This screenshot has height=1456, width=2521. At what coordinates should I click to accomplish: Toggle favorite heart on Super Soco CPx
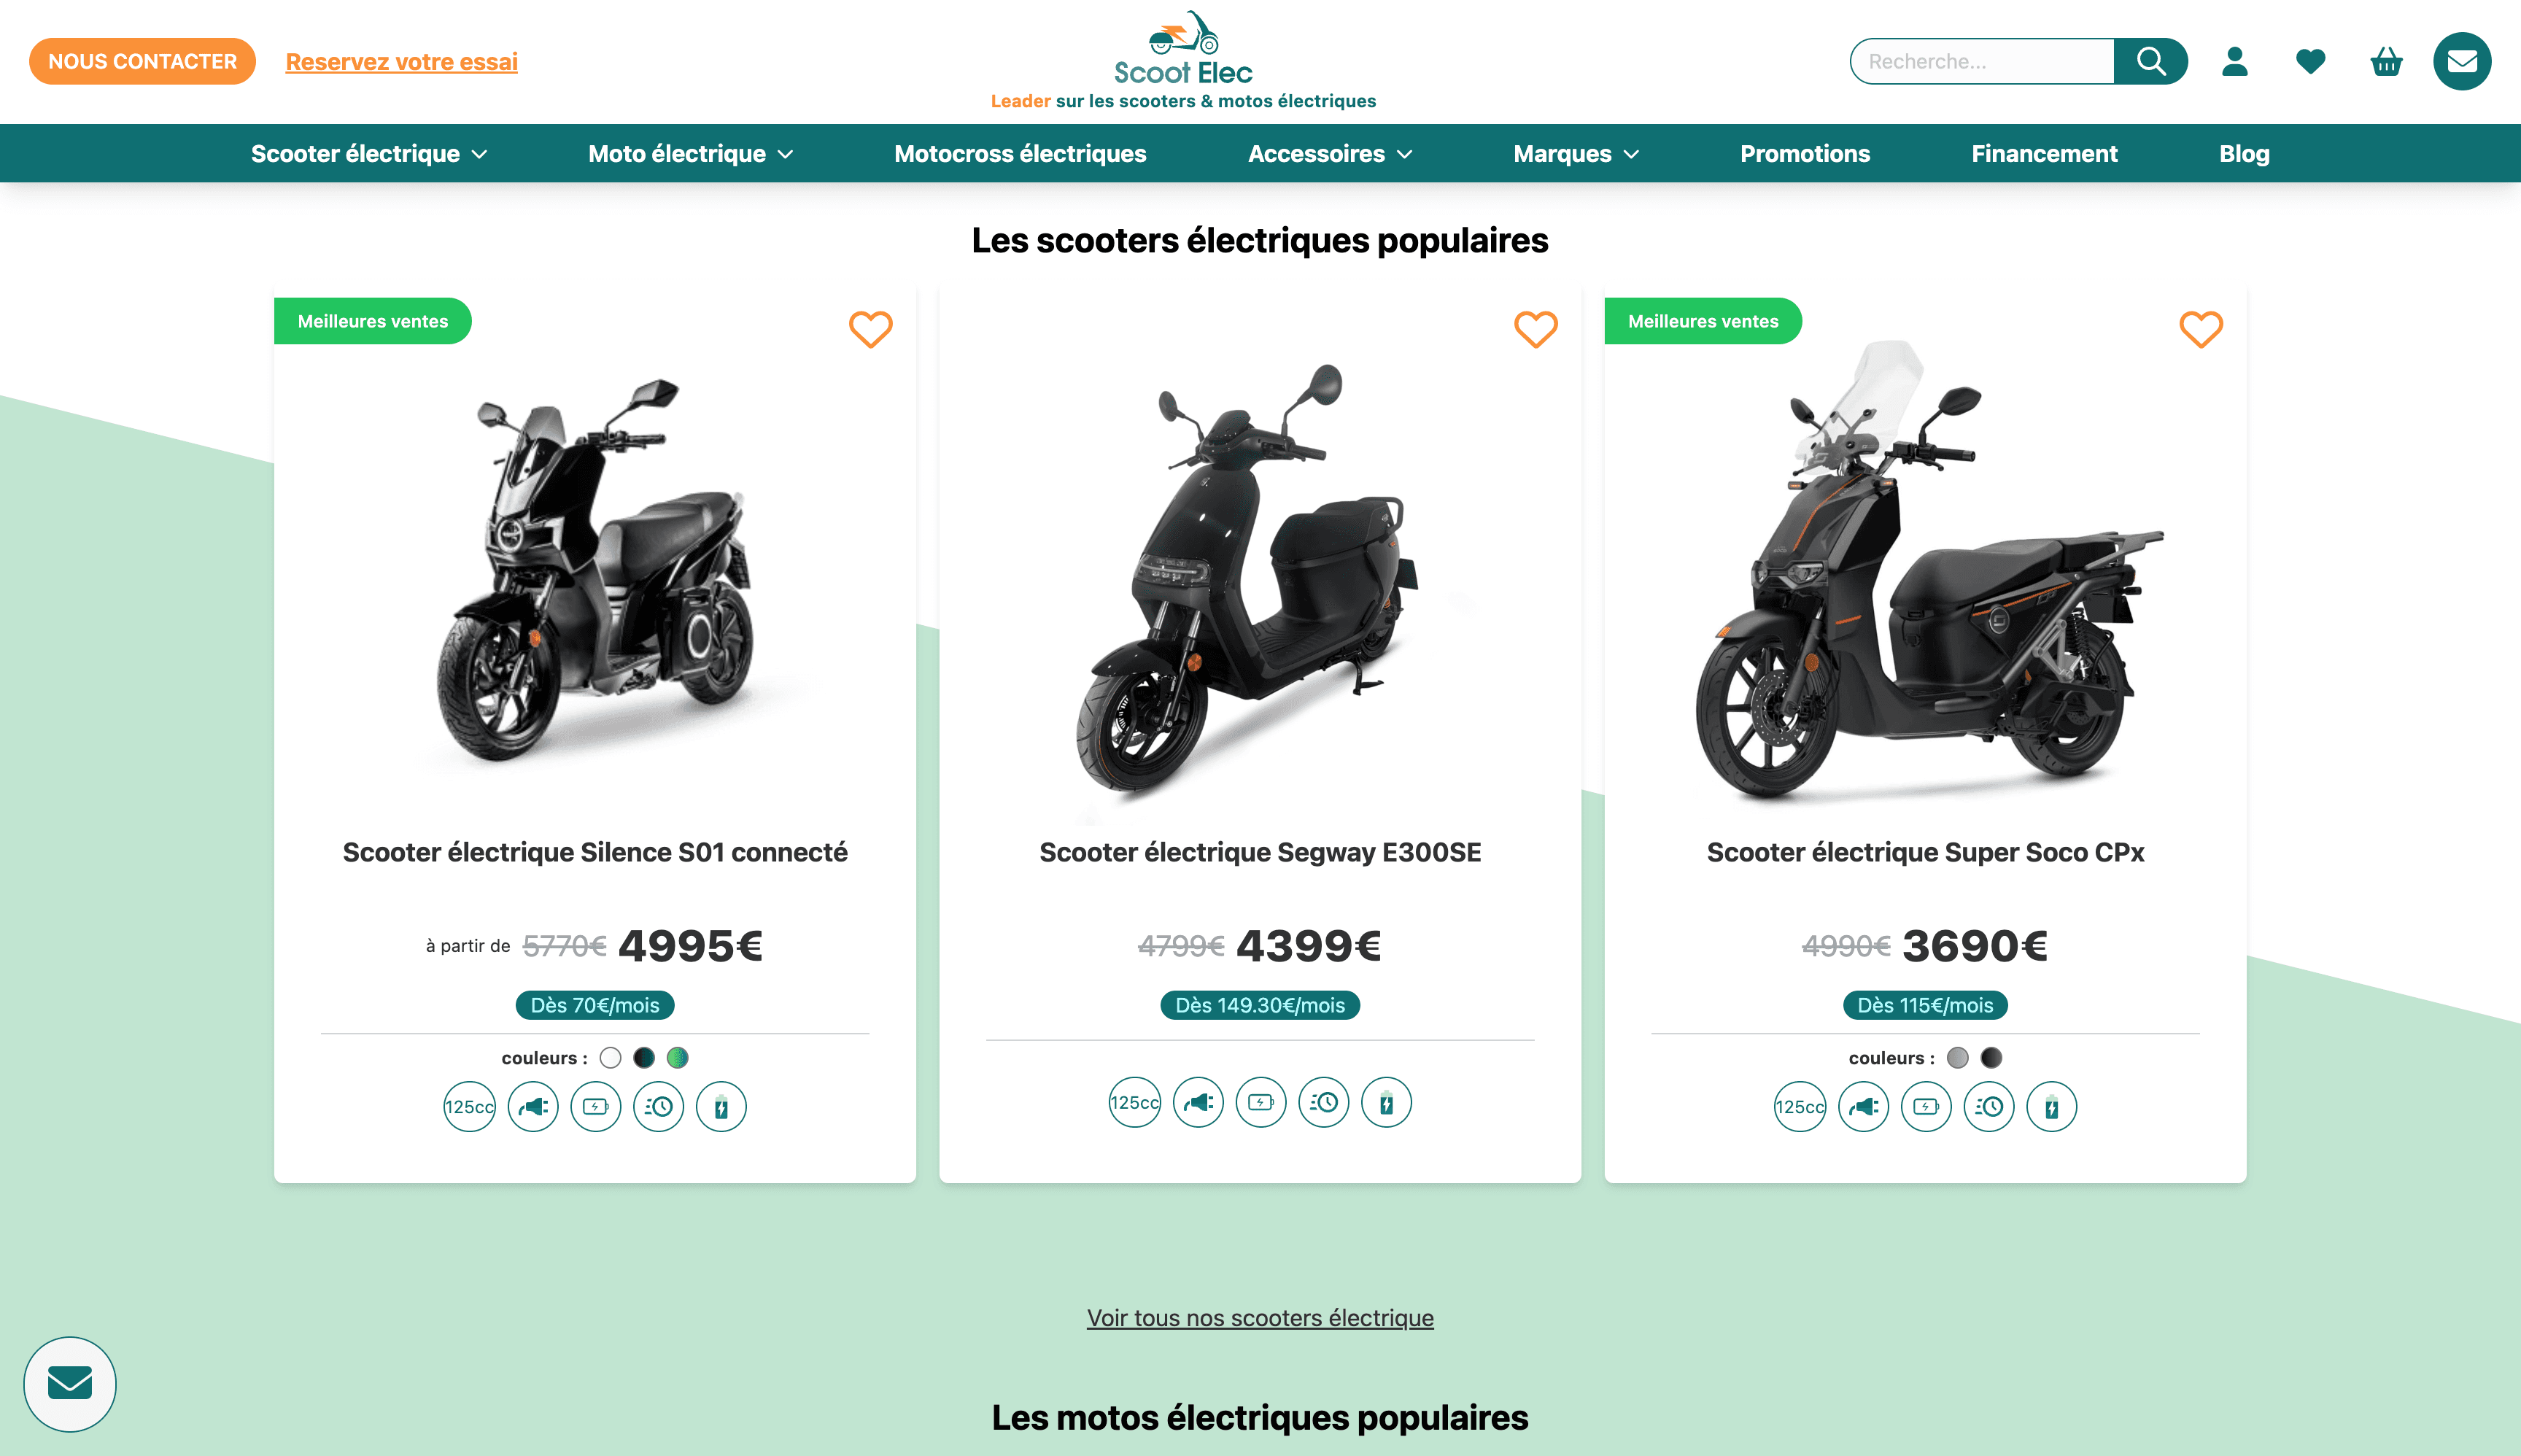pyautogui.click(x=2200, y=328)
